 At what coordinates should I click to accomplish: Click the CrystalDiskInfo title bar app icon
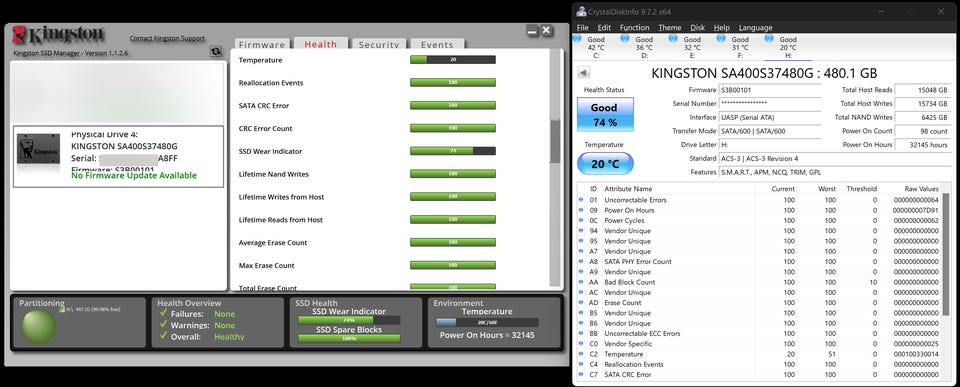[580, 11]
